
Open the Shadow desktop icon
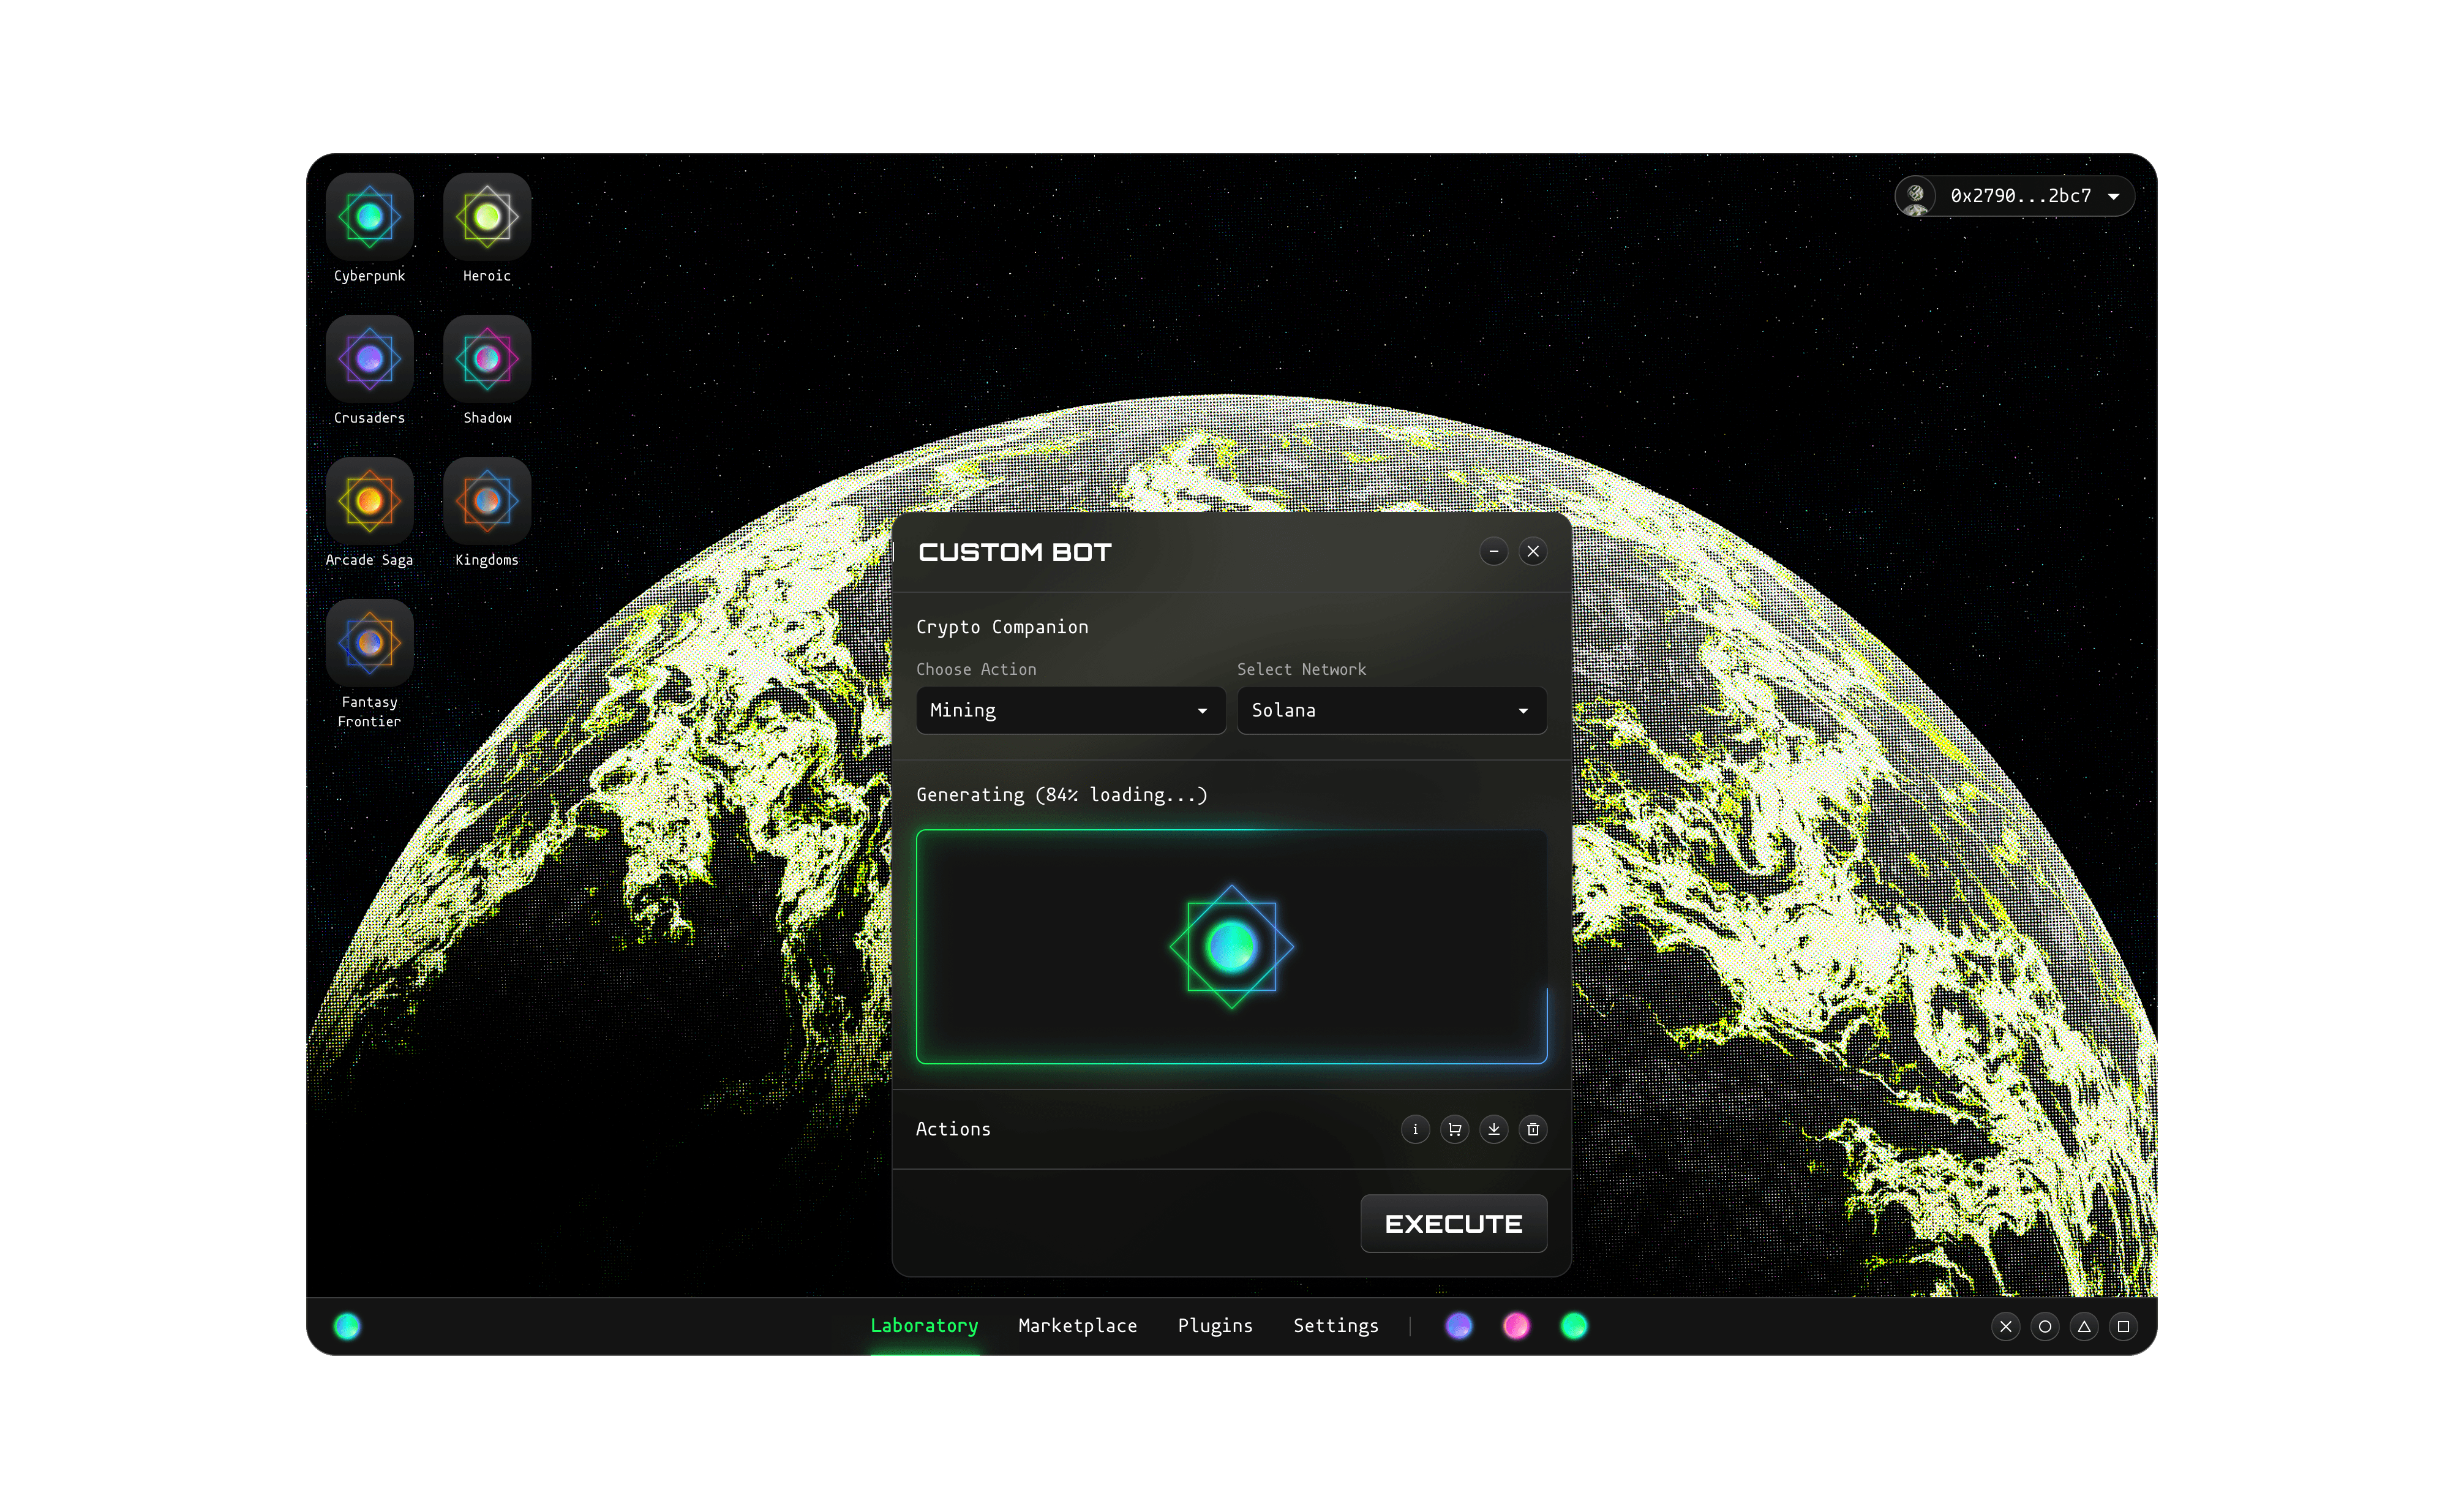pyautogui.click(x=487, y=359)
